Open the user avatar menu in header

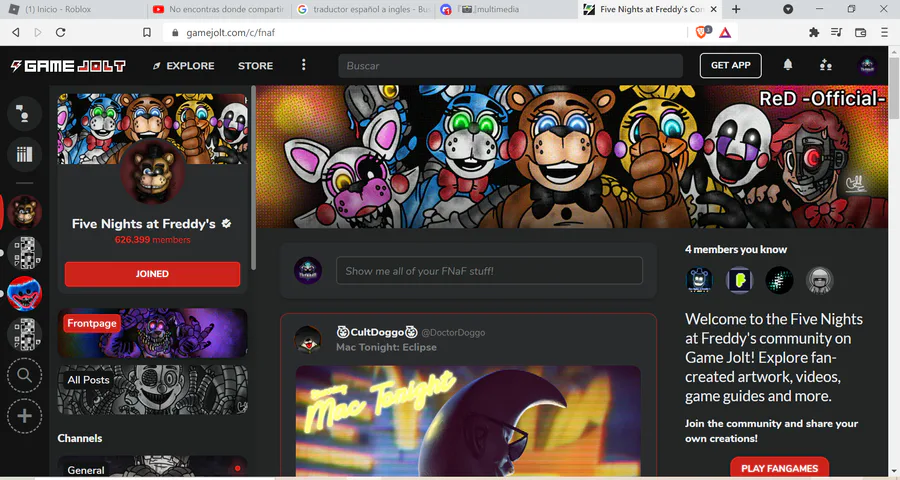click(x=867, y=66)
